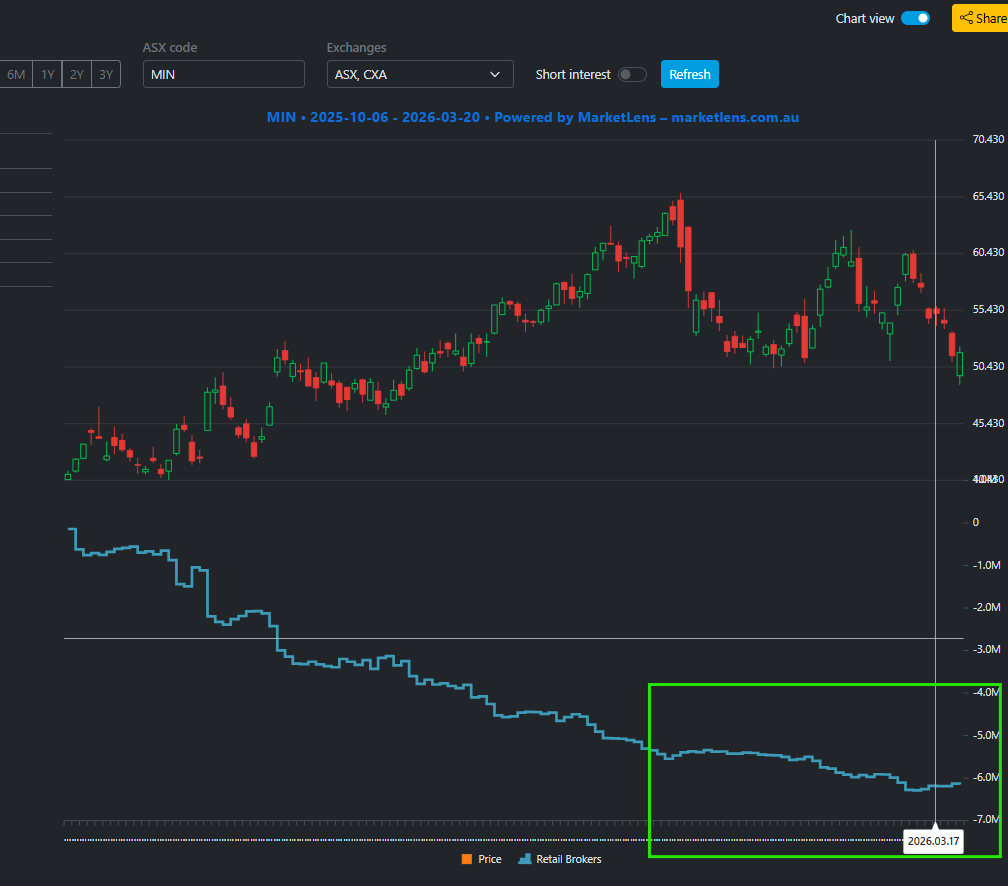Click the orange Price legend swatch
The height and width of the screenshot is (886, 1008).
tap(467, 859)
